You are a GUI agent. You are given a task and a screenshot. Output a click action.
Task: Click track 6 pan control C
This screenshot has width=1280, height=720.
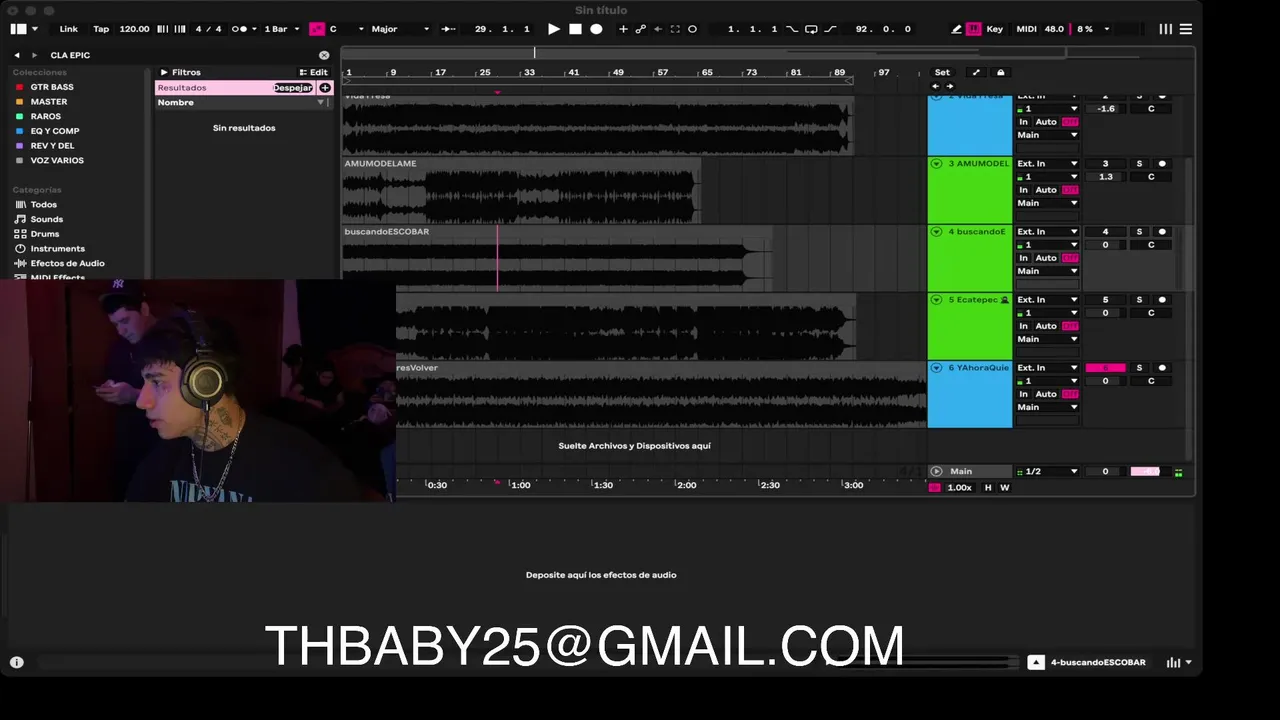tap(1151, 381)
